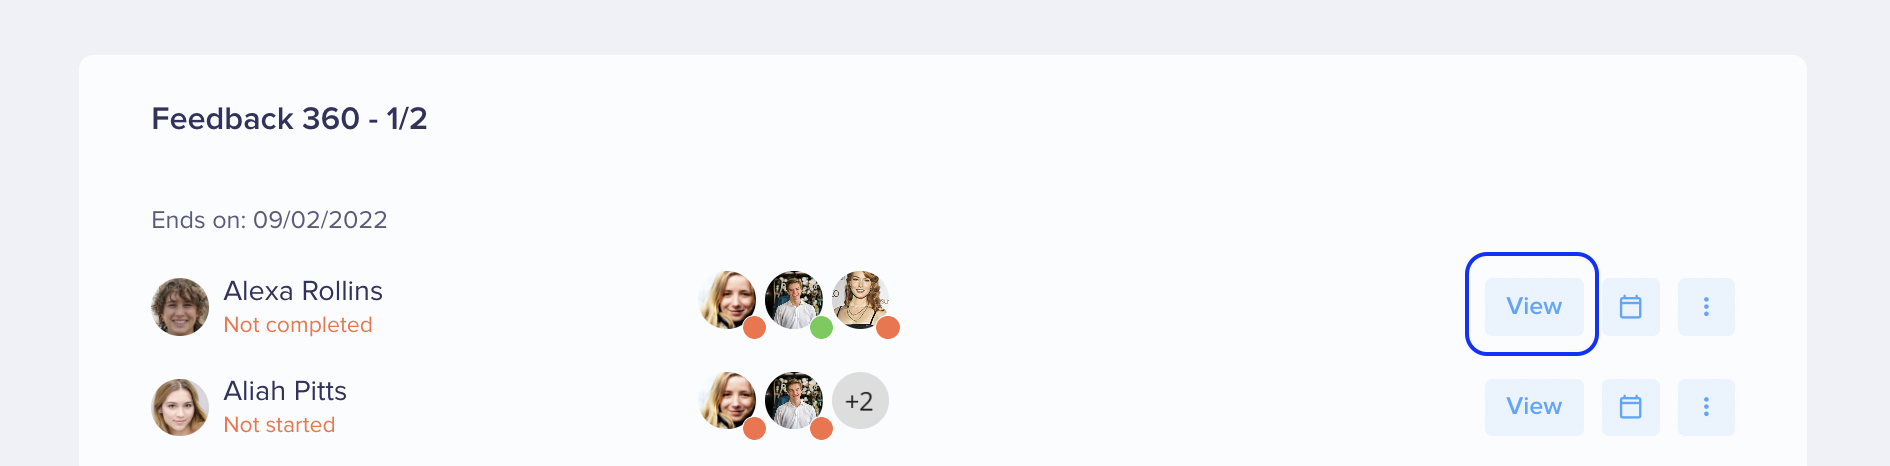Open the calendar icon for Aliah Pitts

click(x=1630, y=407)
